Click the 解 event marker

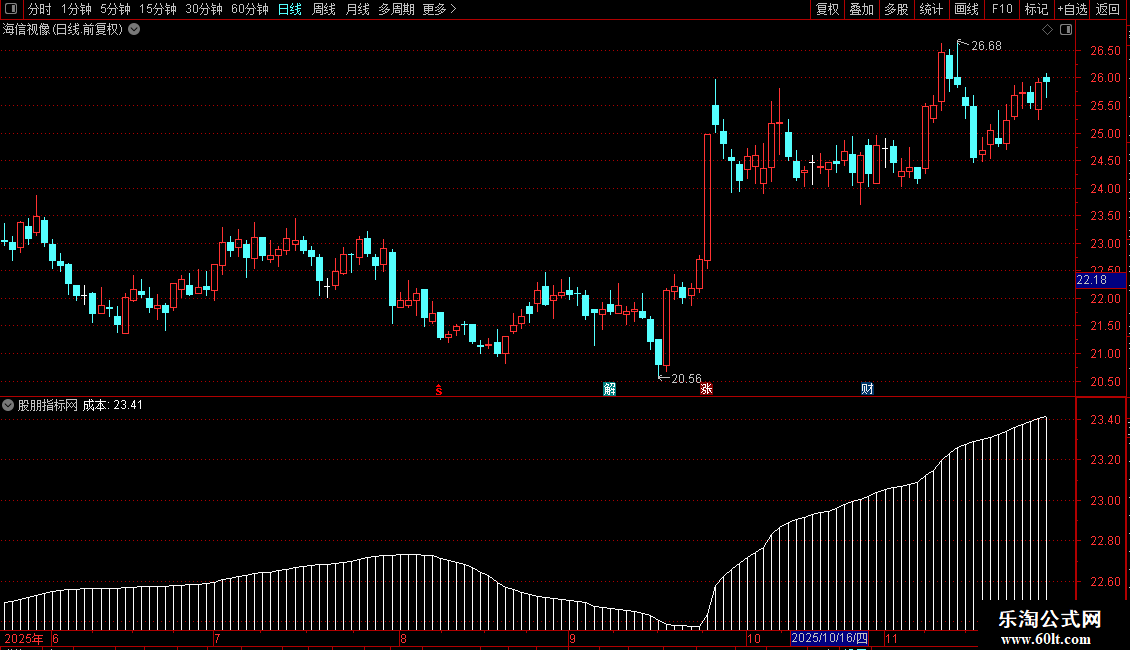pos(610,389)
